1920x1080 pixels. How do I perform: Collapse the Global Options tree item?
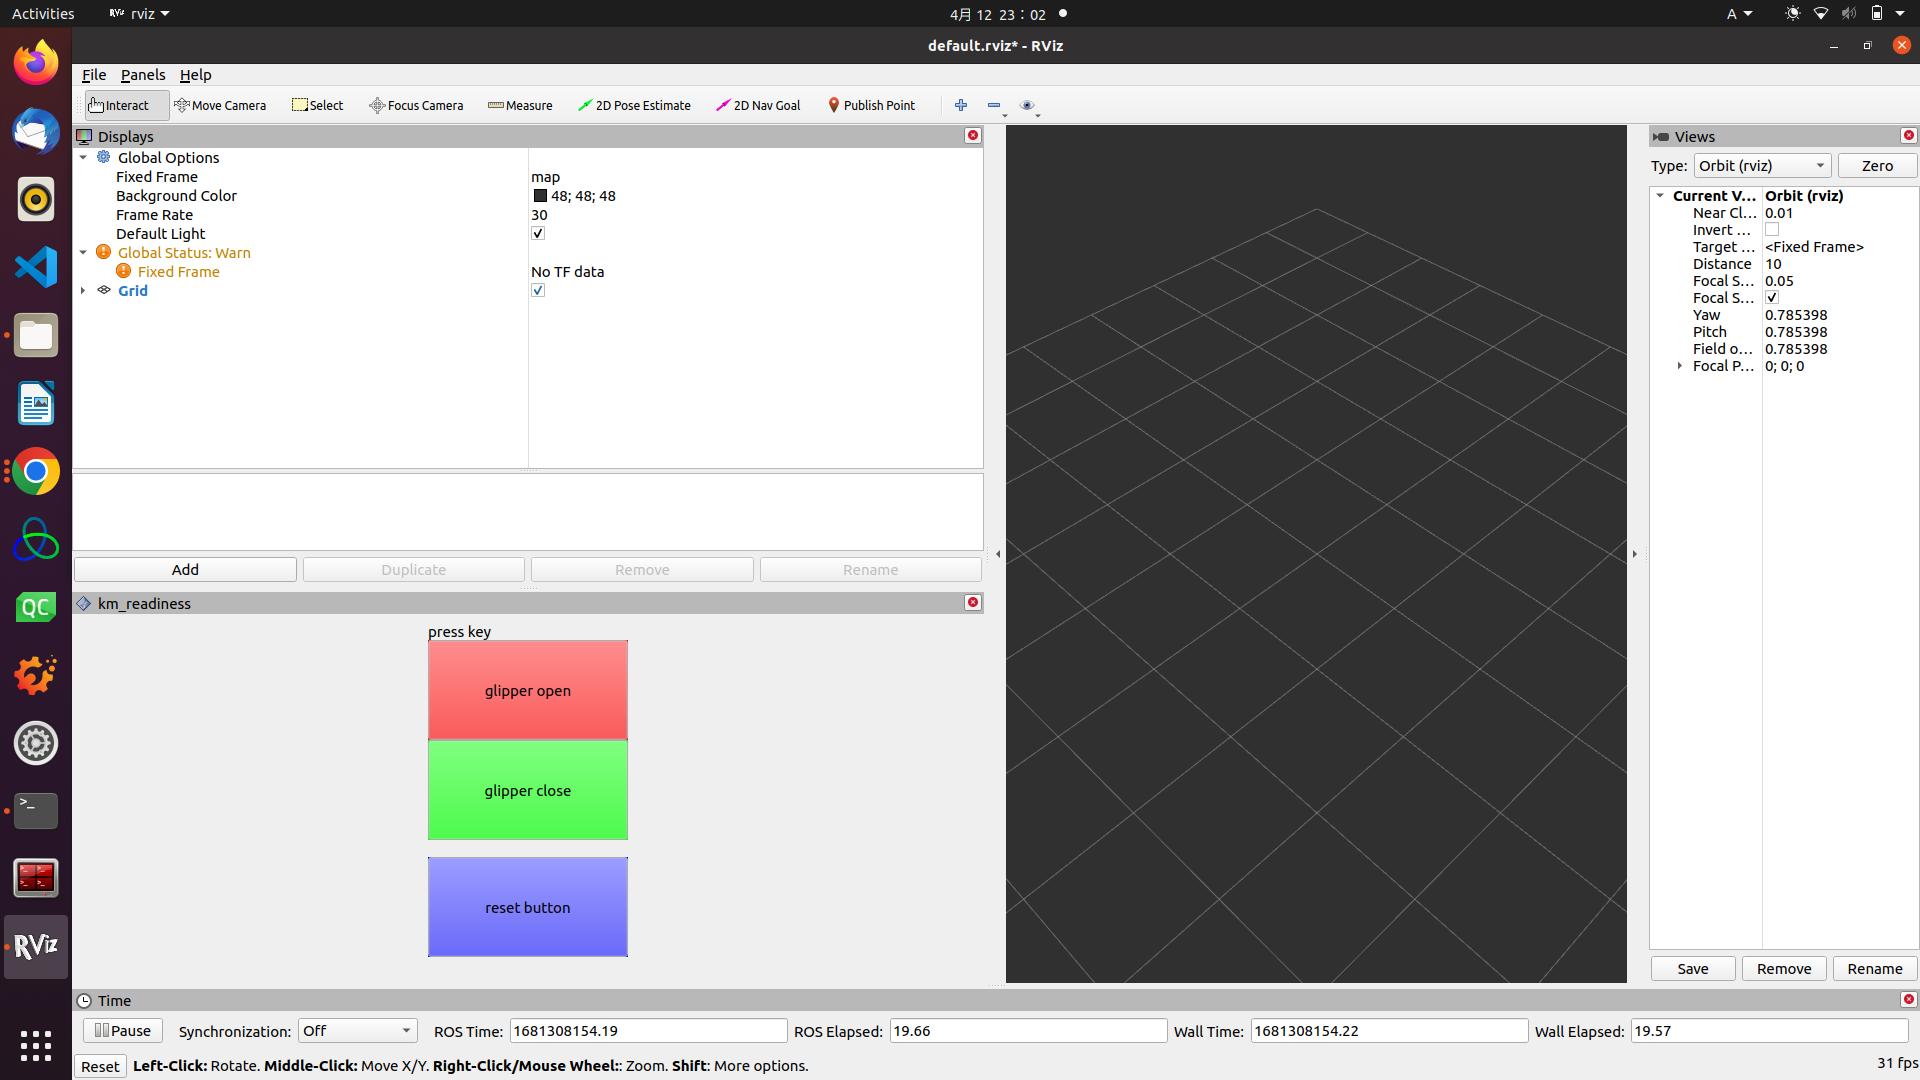point(83,157)
